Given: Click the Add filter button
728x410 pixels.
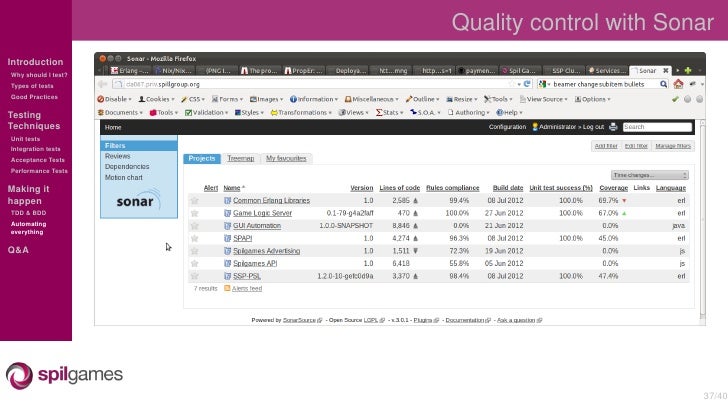Looking at the screenshot, I should [x=606, y=146].
